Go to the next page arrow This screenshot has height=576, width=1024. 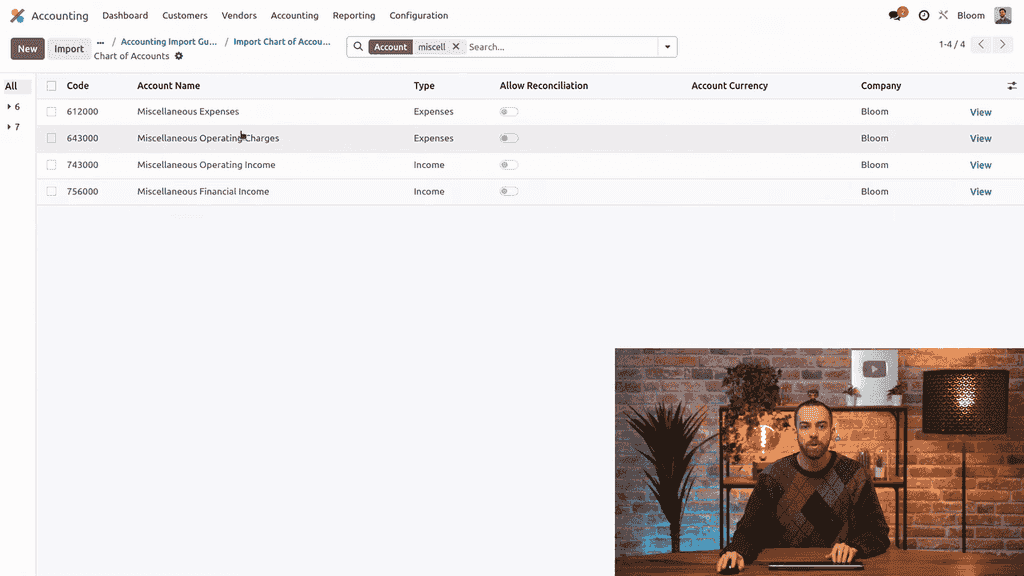pos(1003,45)
